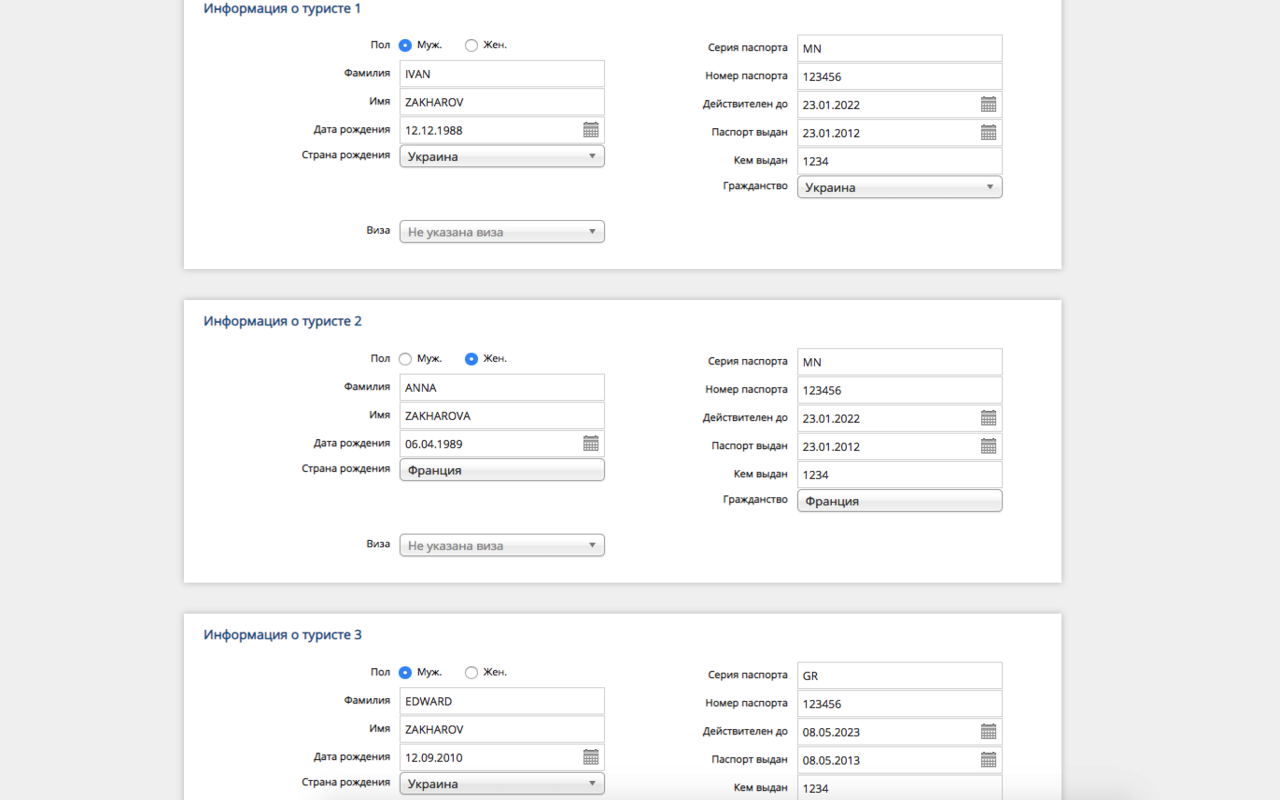Select Жен. gender for tourist 3

(x=471, y=672)
